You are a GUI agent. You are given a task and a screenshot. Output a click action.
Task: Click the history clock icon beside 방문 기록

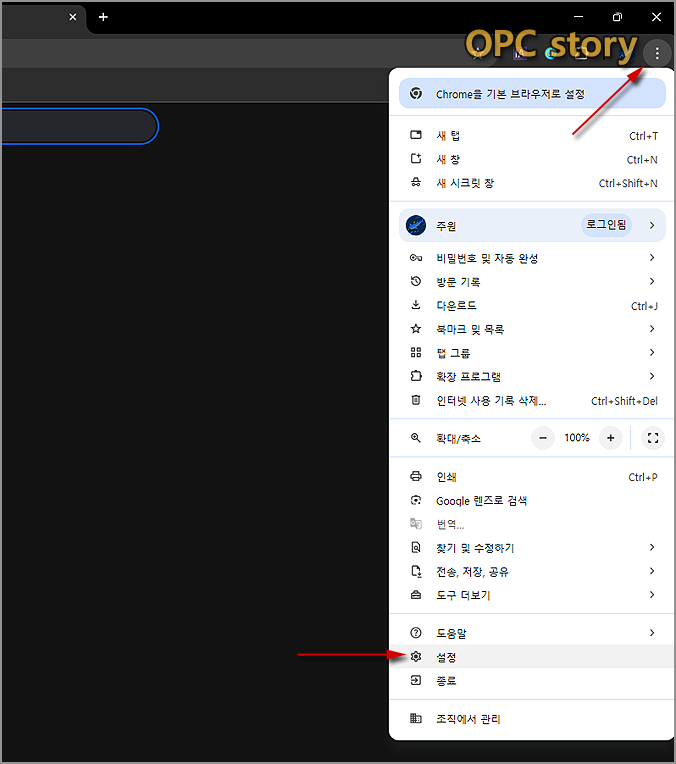[416, 281]
